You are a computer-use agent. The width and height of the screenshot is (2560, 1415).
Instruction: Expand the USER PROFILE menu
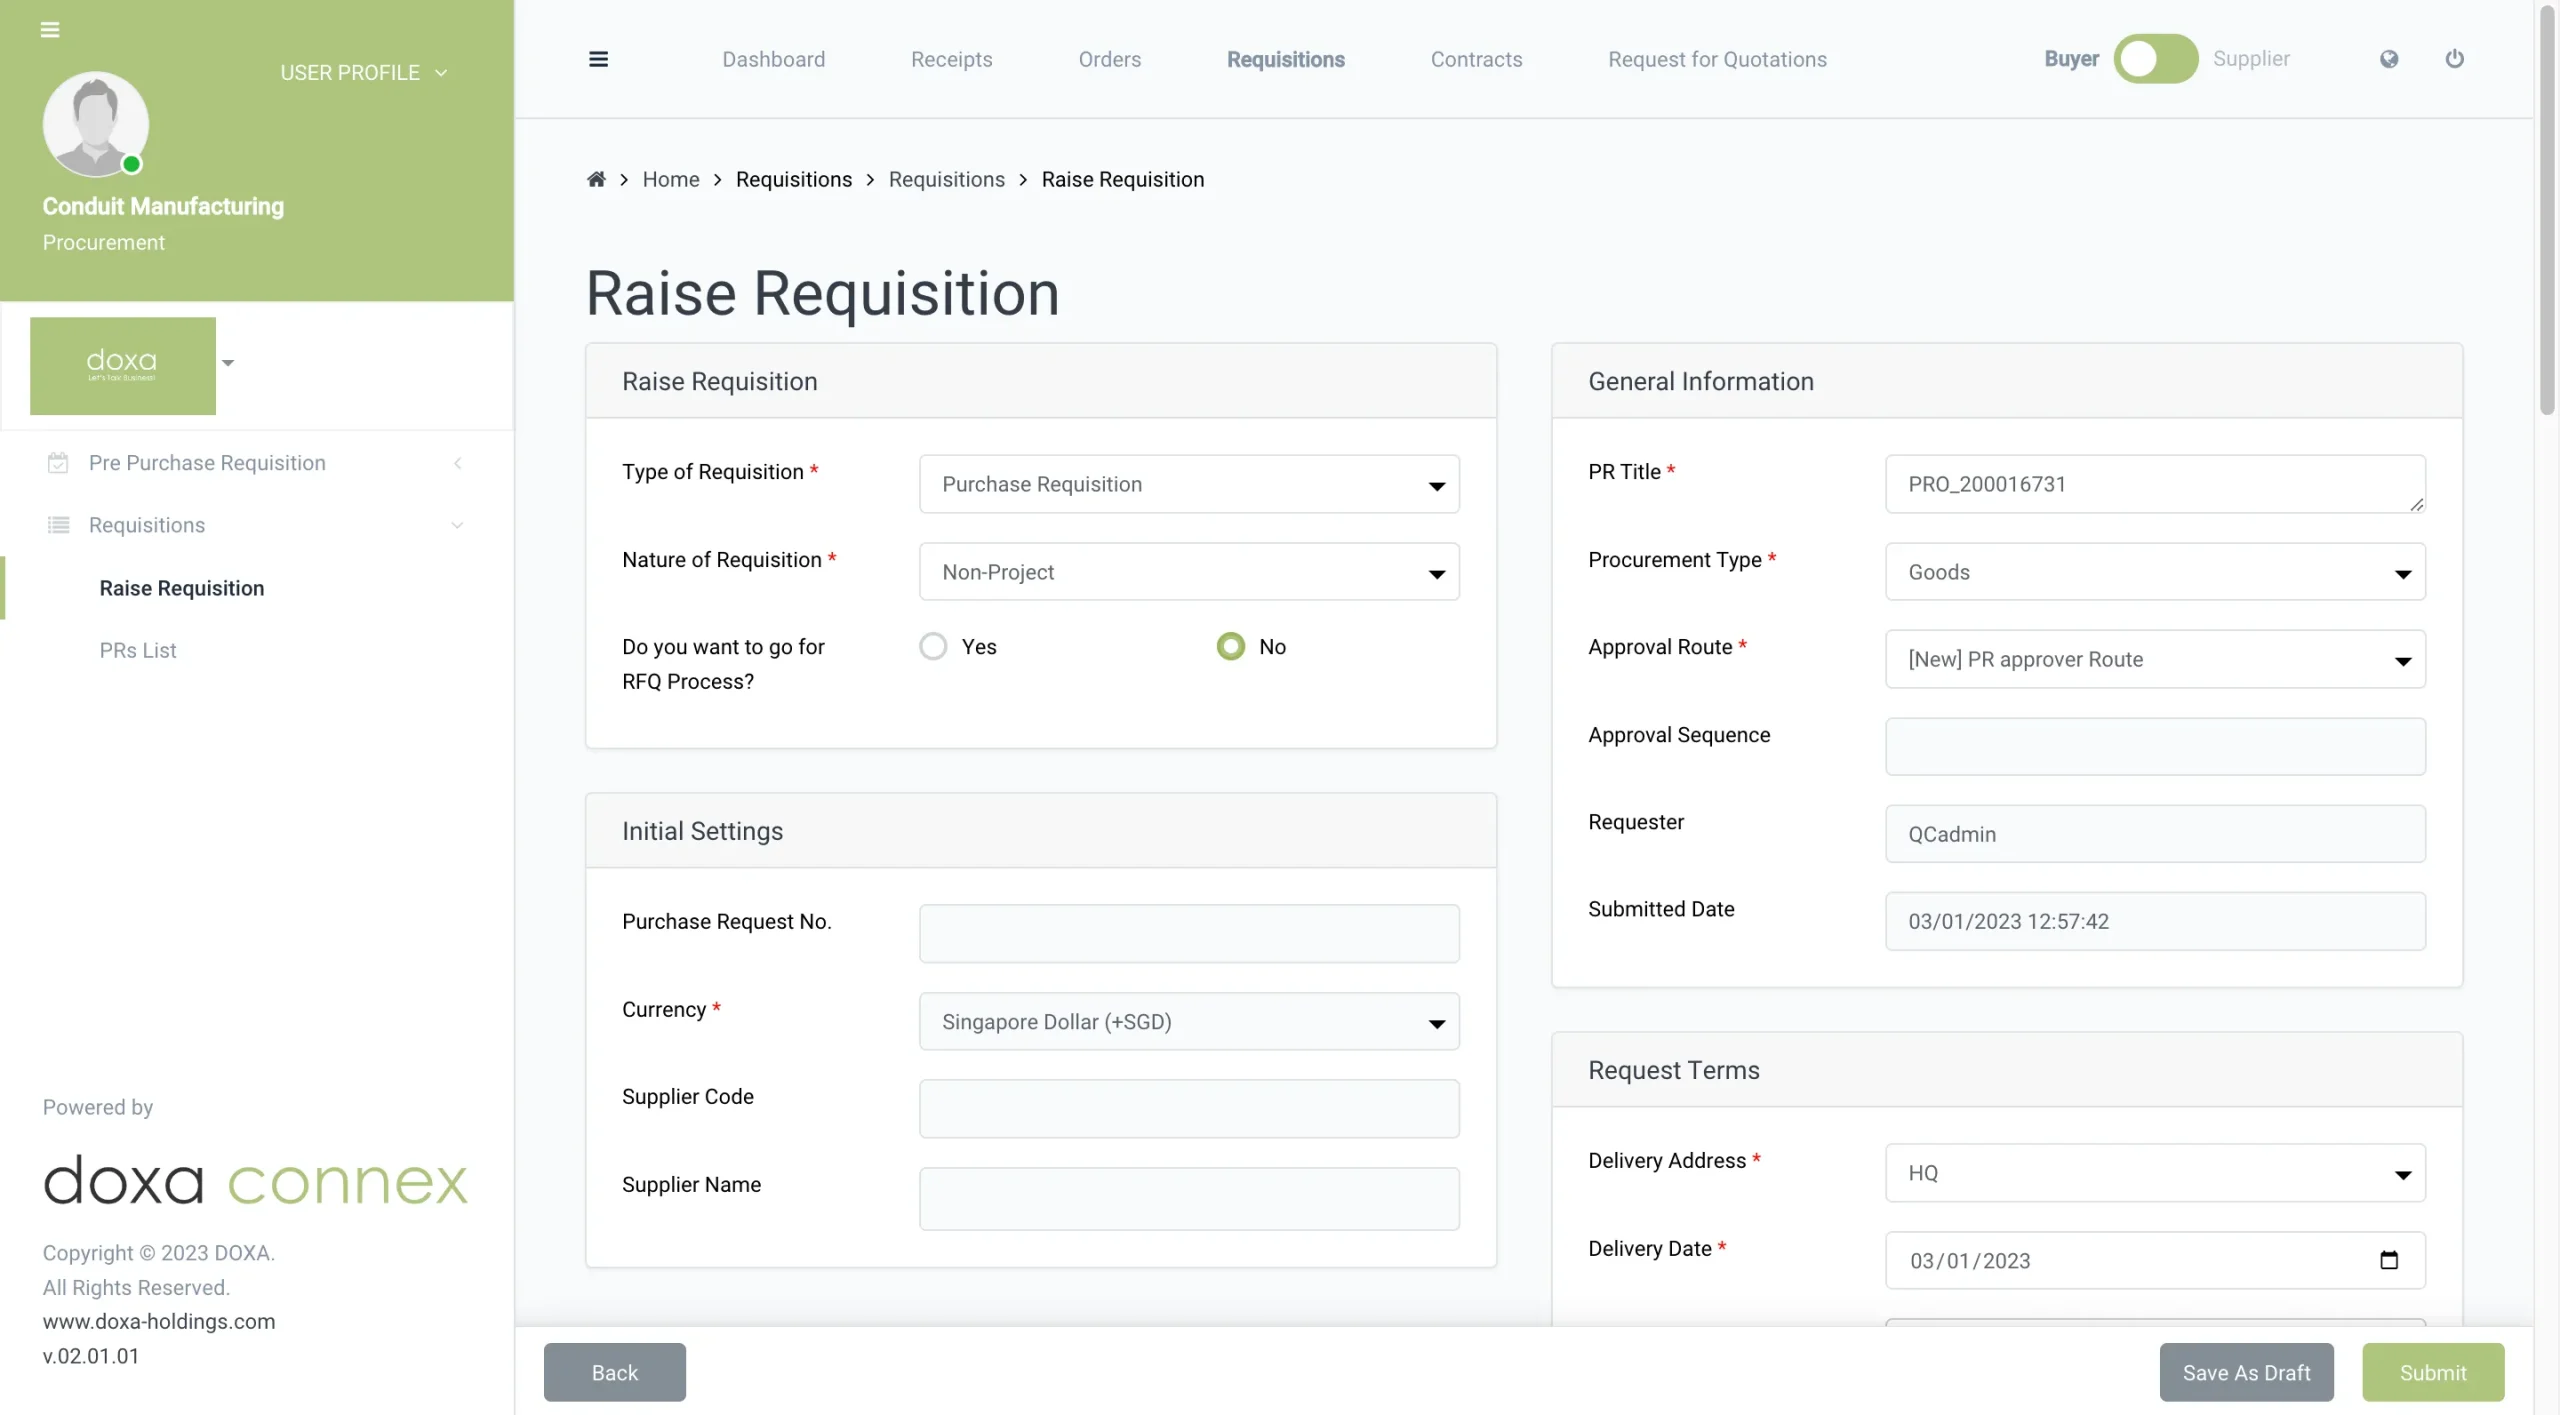pyautogui.click(x=363, y=73)
